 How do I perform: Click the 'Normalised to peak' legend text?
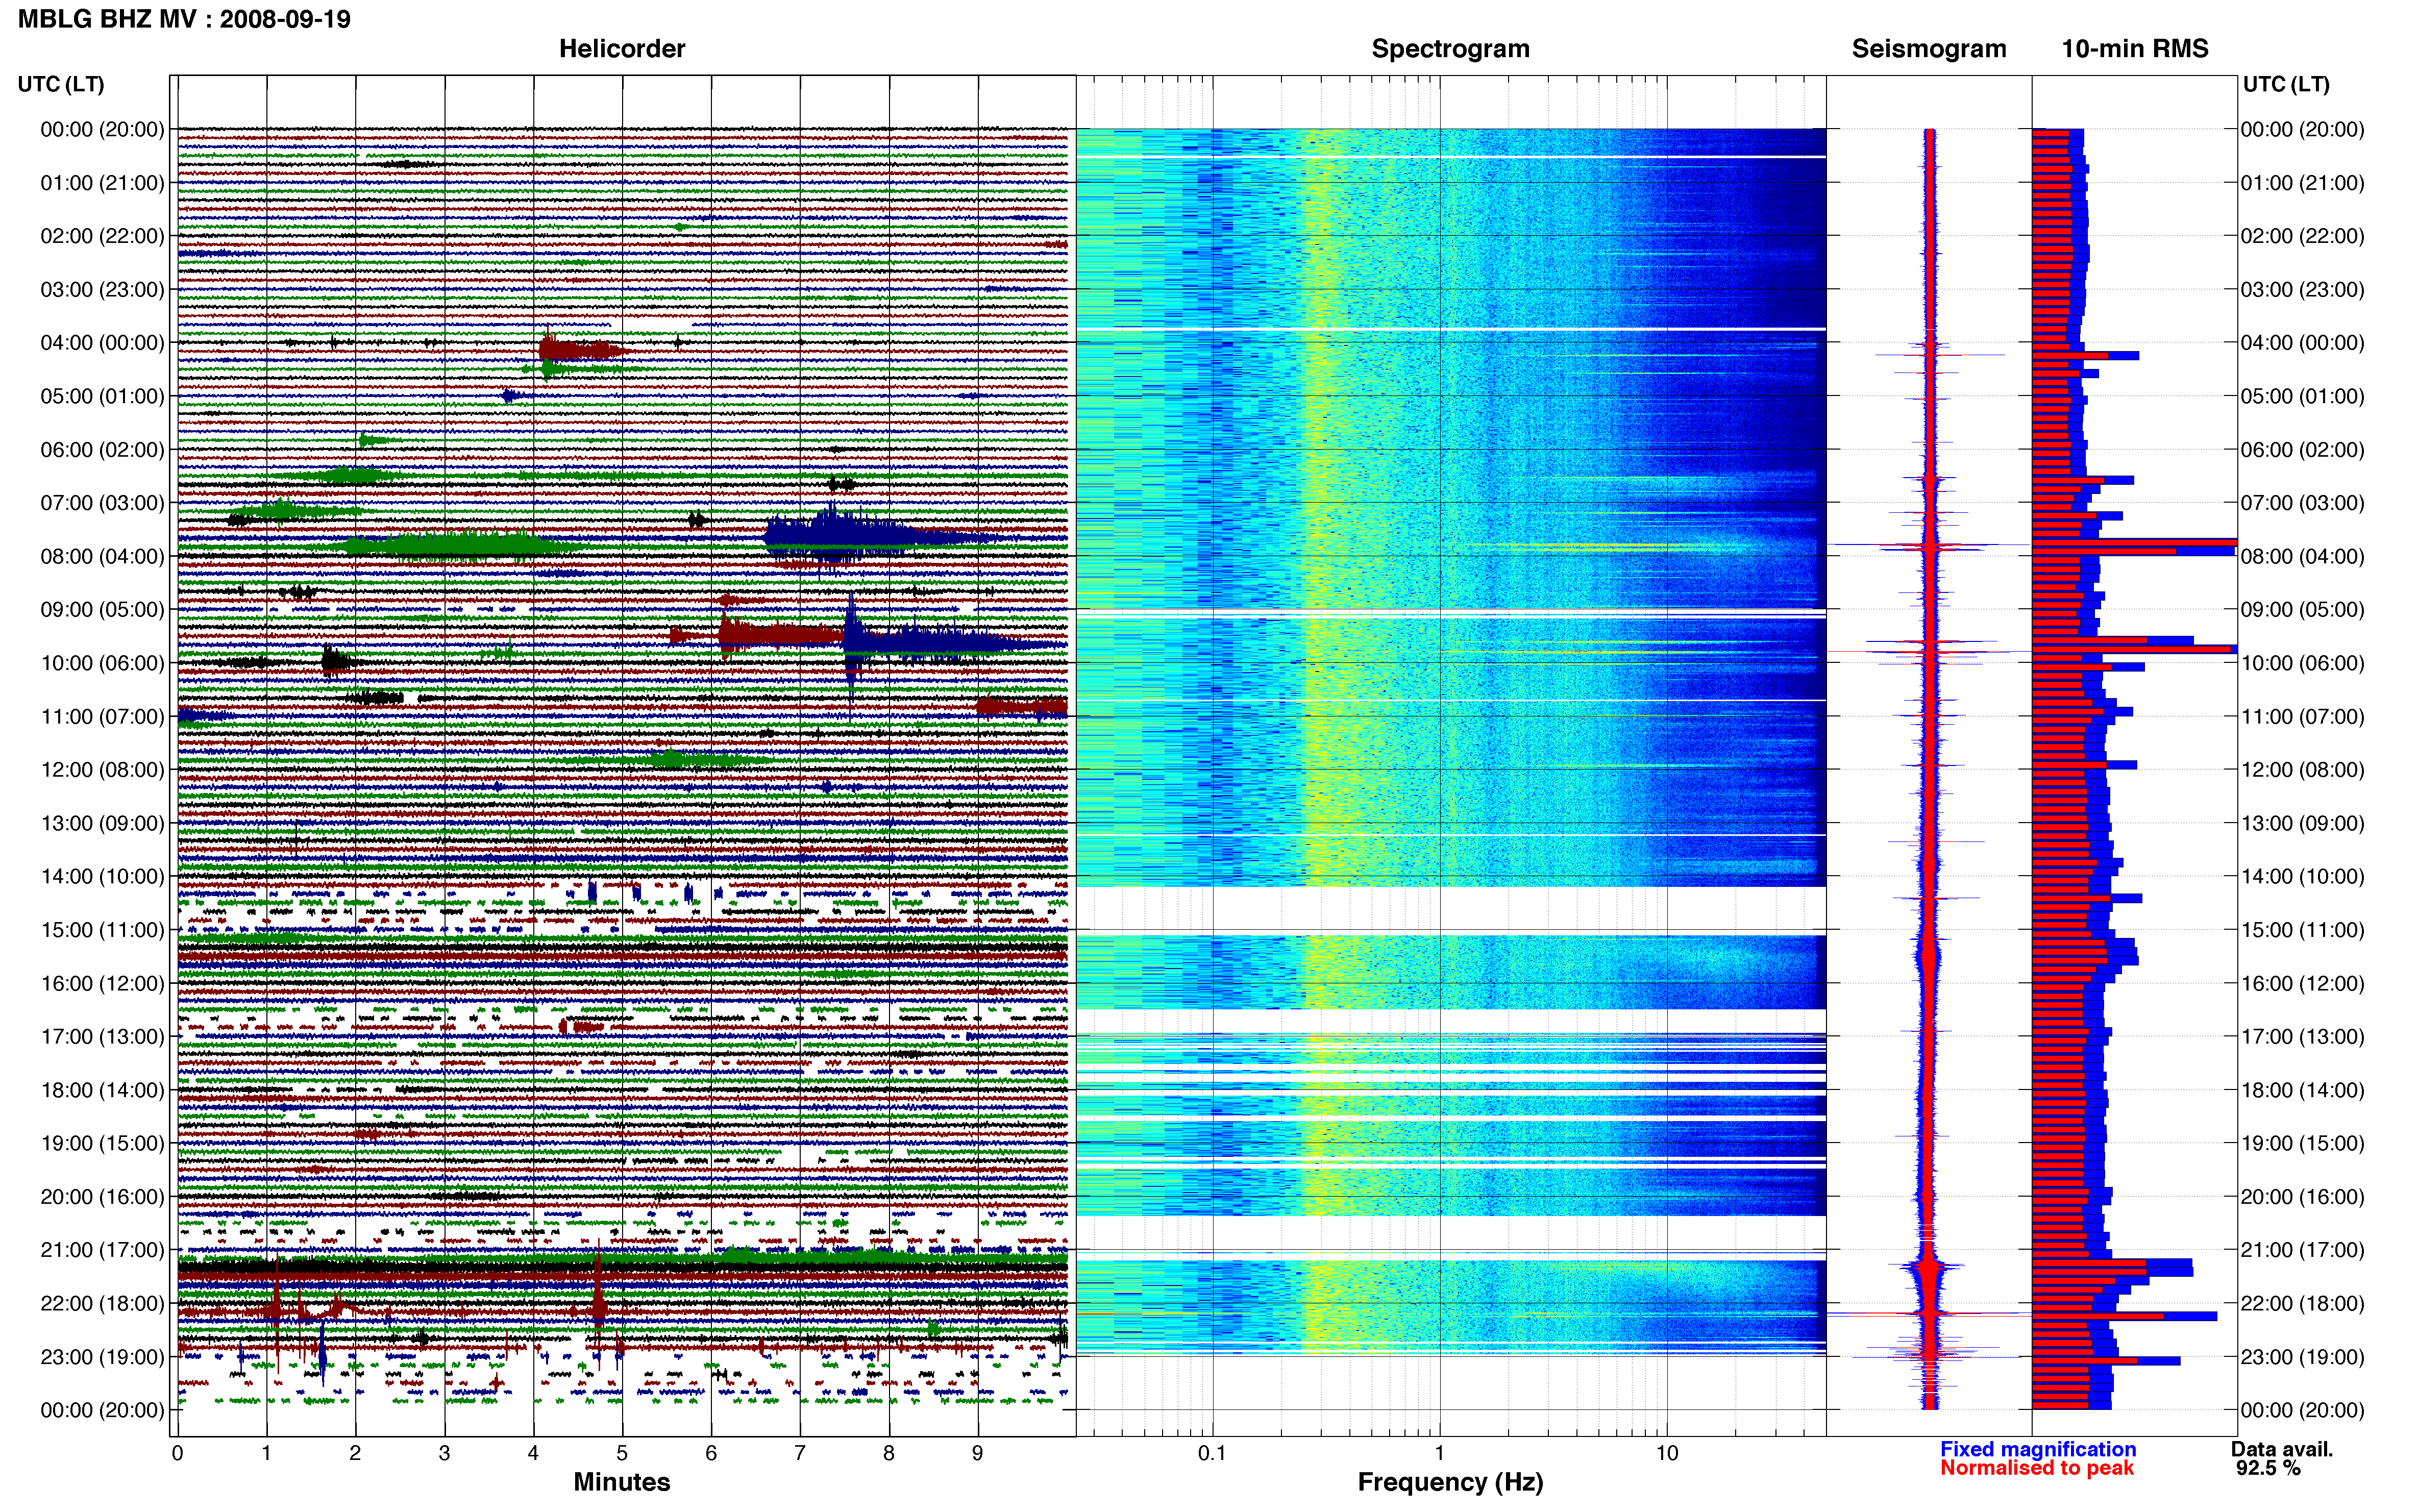point(2037,1468)
